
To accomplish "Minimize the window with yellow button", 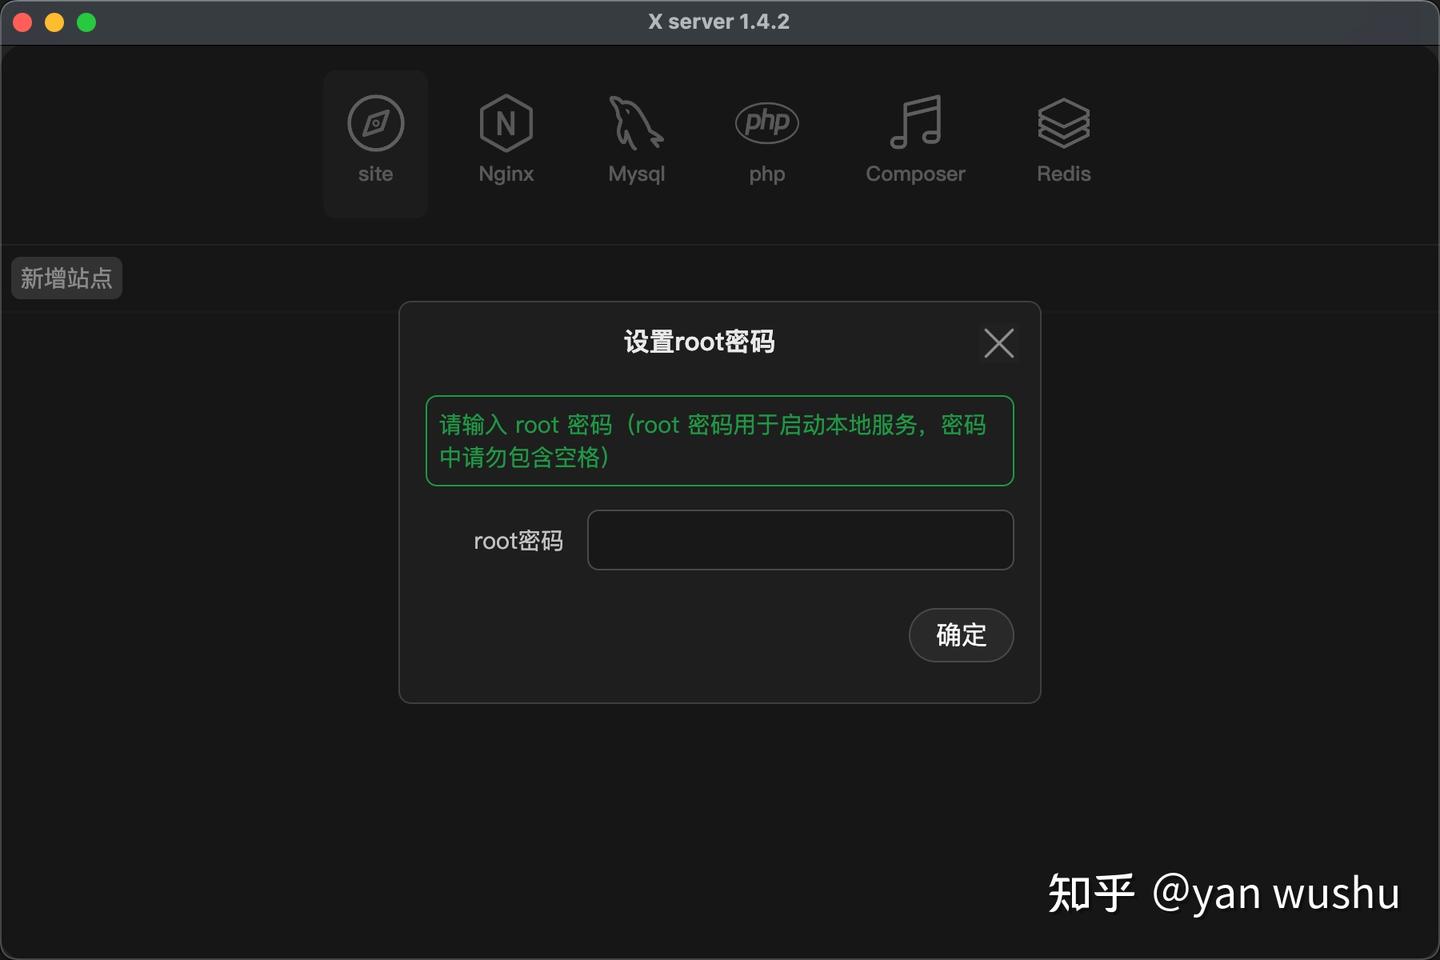I will point(54,22).
